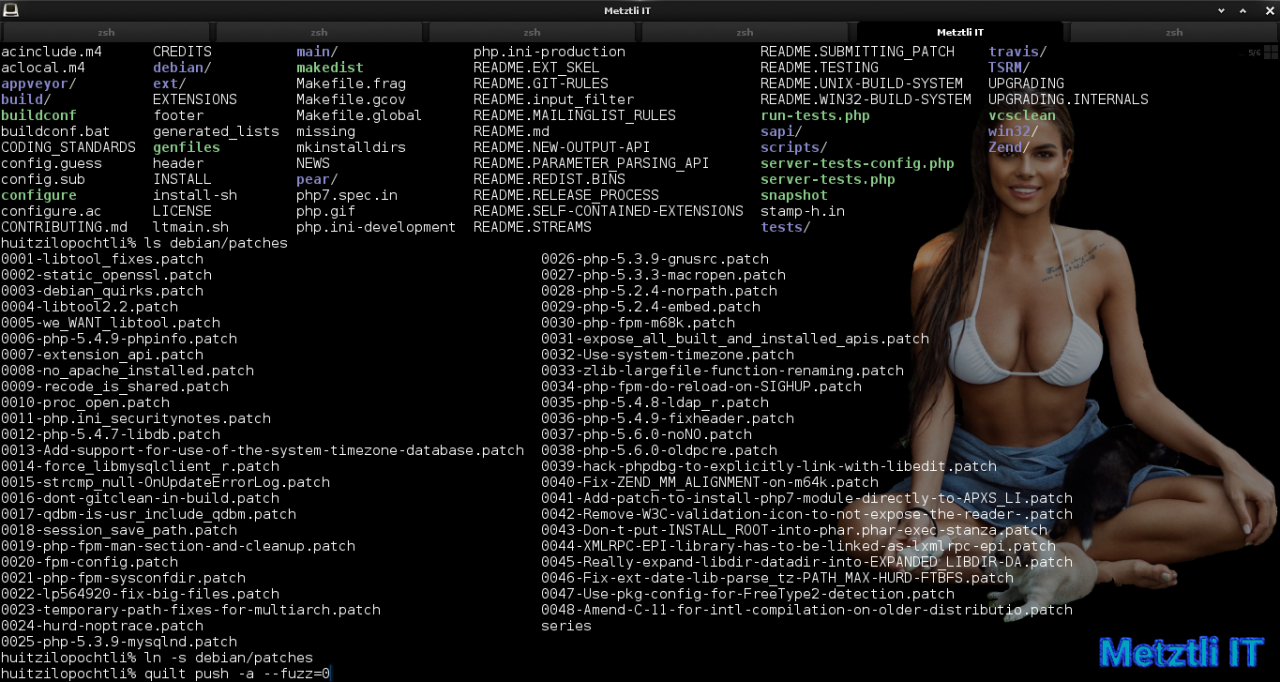Click the makedist entry
Viewport: 1280px width, 682px height.
[x=330, y=67]
